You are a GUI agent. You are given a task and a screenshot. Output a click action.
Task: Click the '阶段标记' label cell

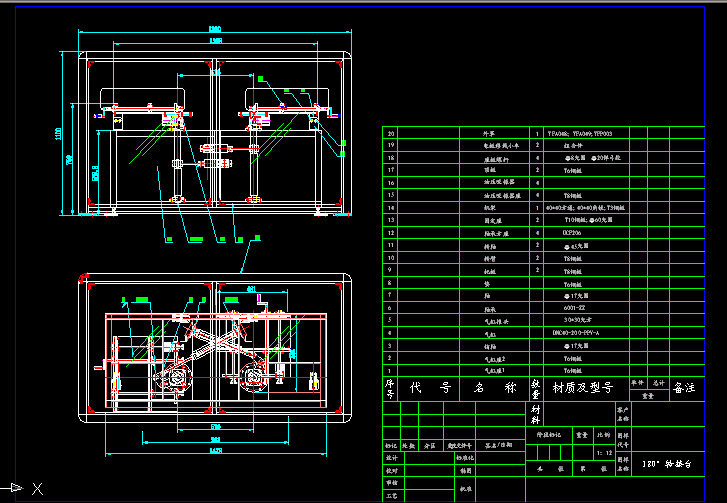coord(549,435)
